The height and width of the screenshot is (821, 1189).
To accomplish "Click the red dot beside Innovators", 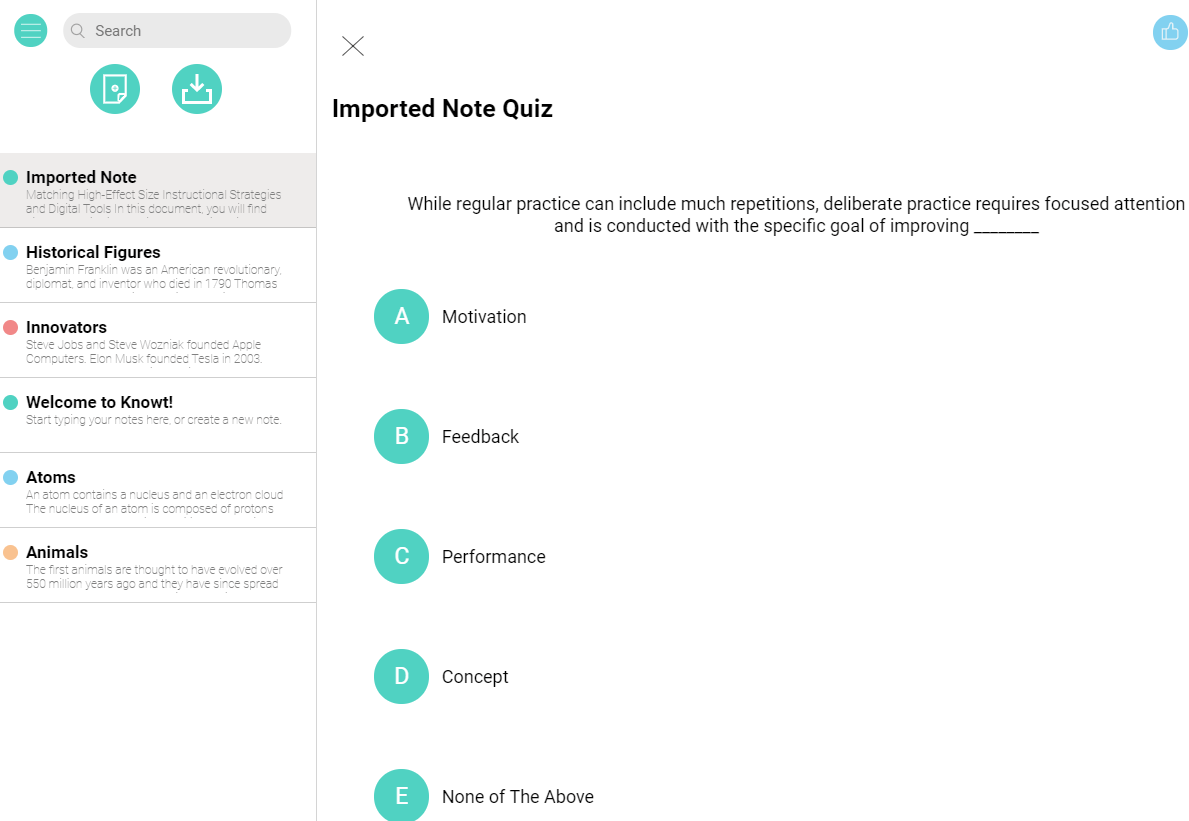I will (x=11, y=328).
